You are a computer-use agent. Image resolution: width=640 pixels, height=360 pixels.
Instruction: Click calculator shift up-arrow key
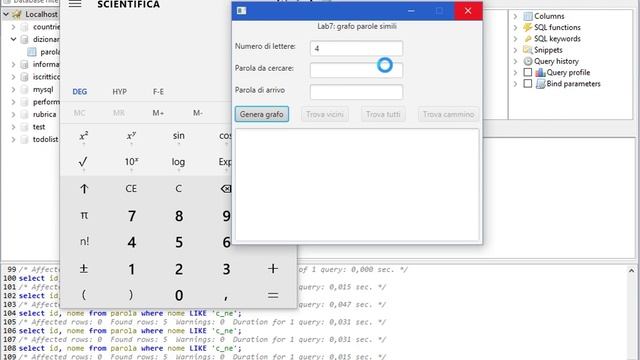point(84,189)
